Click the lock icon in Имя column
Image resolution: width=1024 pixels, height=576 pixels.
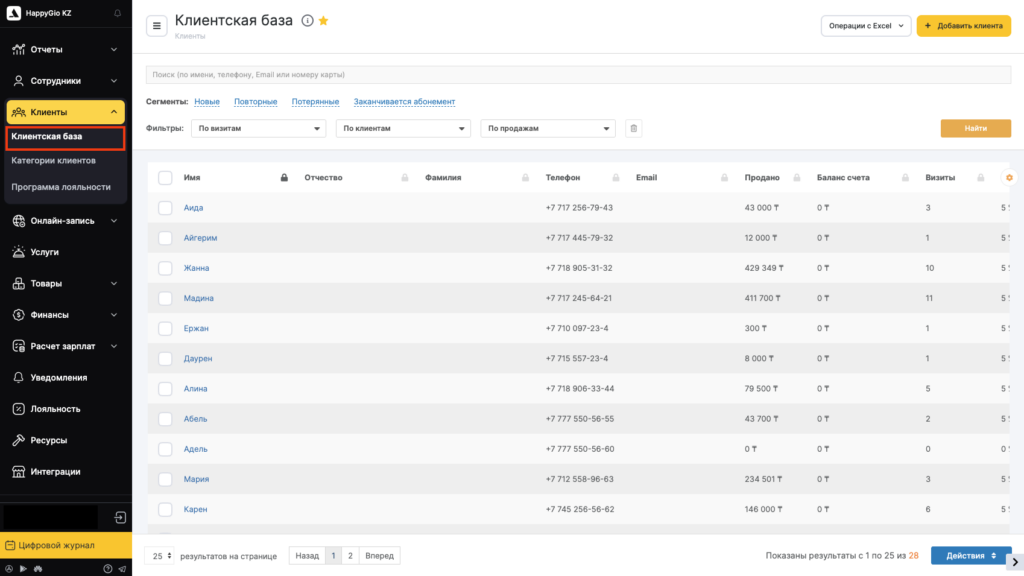[284, 178]
